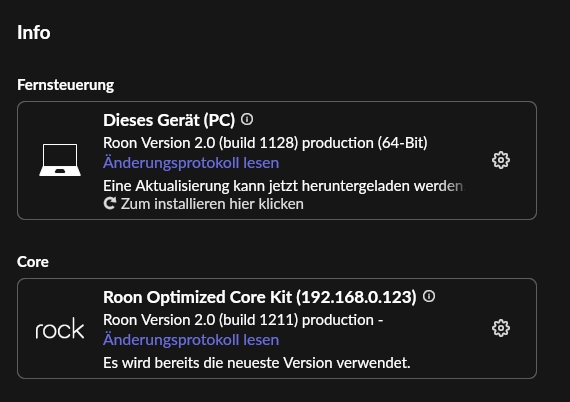570x402 pixels.
Task: Click the Info page heading
Action: [x=34, y=33]
